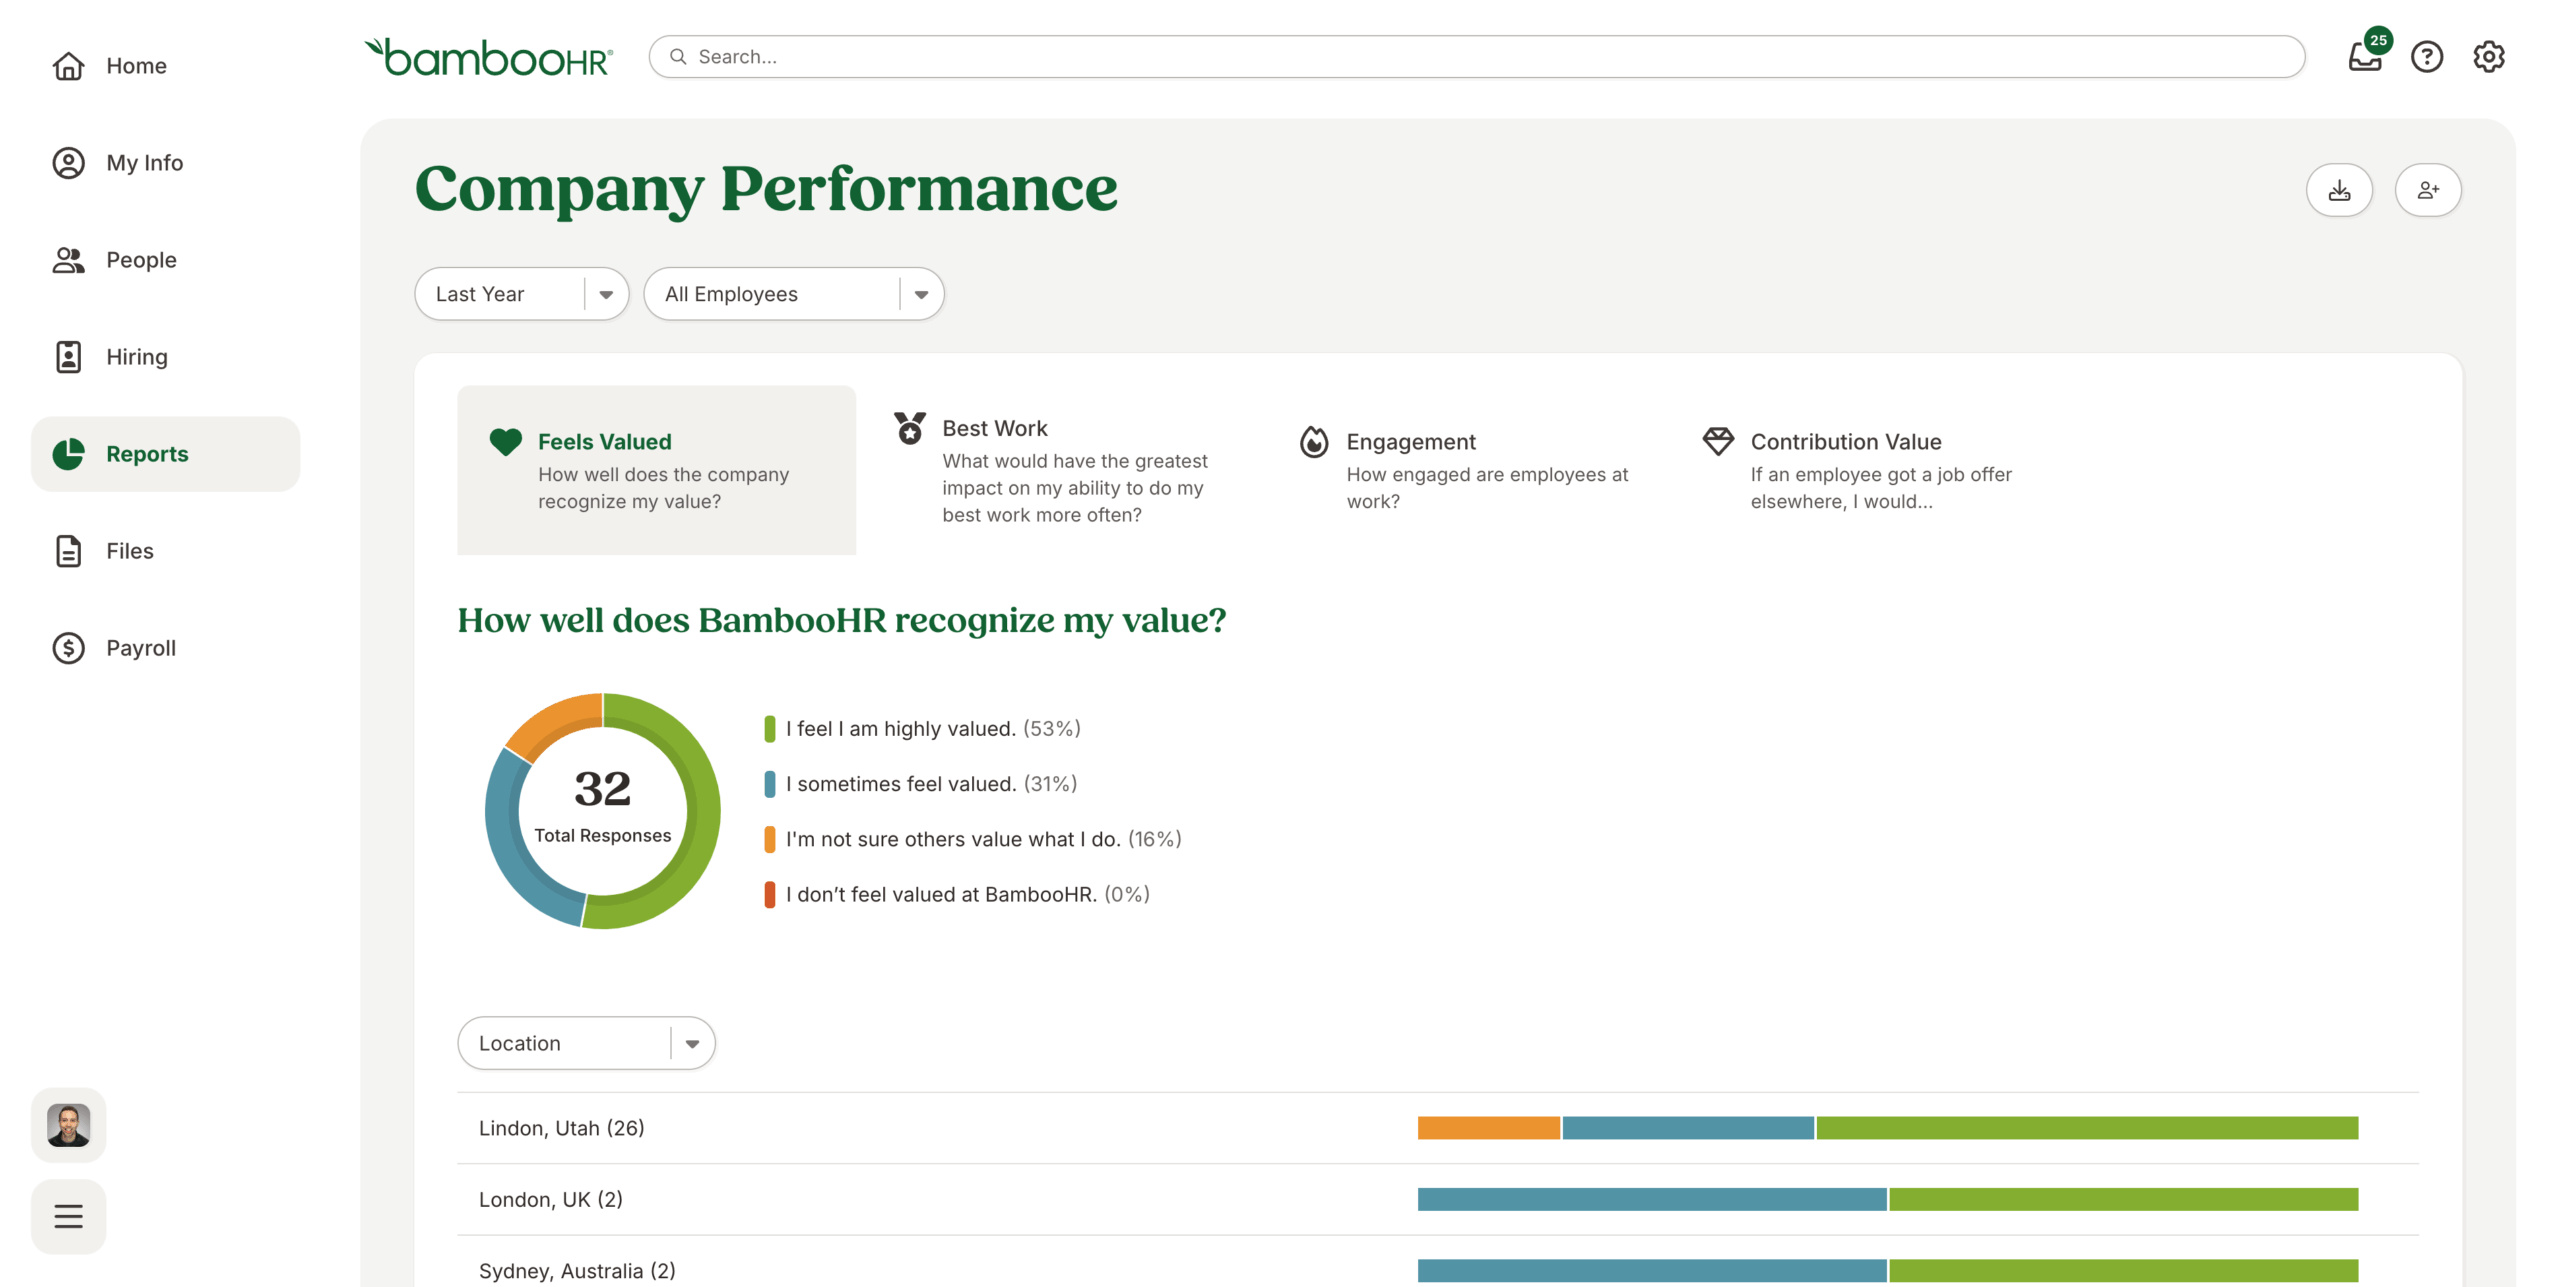Open the settings gear icon
This screenshot has width=2560, height=1287.
coord(2488,57)
